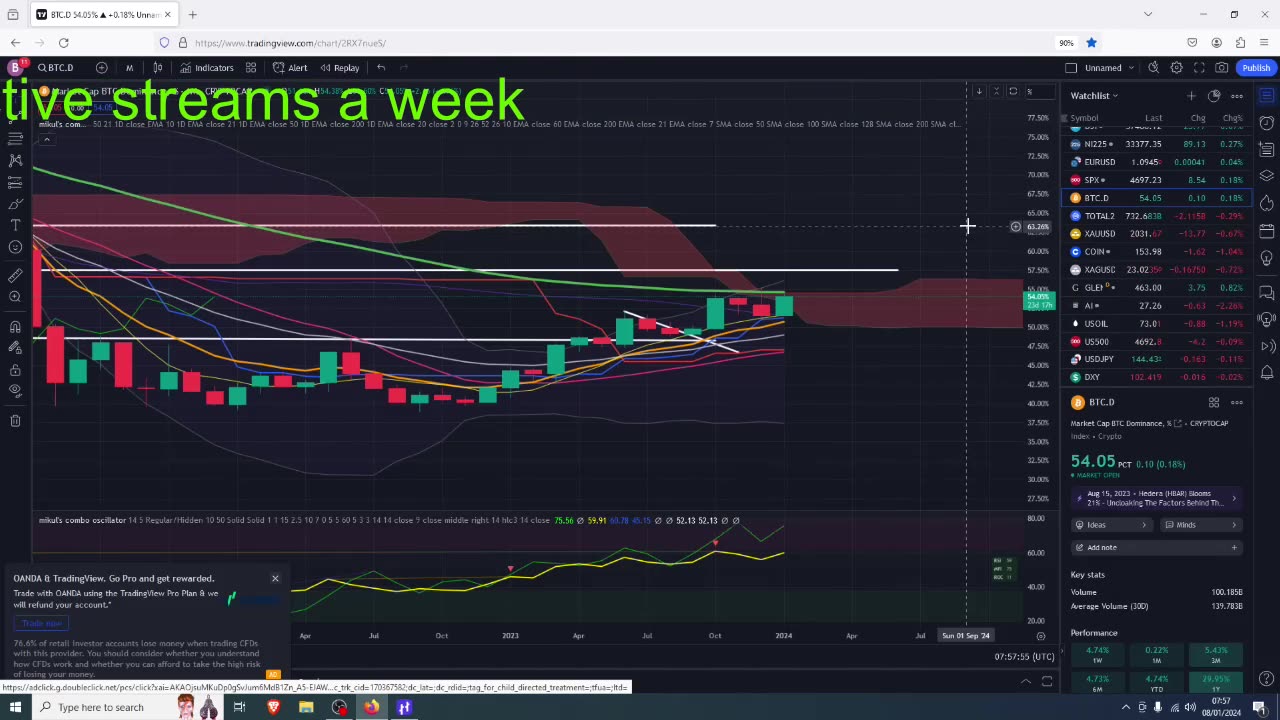The image size is (1280, 720).
Task: Select TOTAL2 in the watchlist
Action: coord(1155,216)
